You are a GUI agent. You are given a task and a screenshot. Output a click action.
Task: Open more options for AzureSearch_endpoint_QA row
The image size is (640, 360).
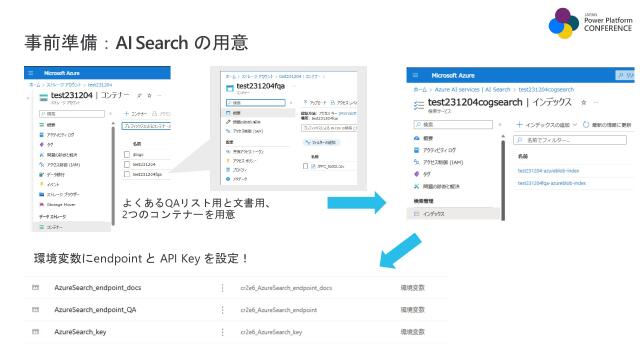click(222, 310)
